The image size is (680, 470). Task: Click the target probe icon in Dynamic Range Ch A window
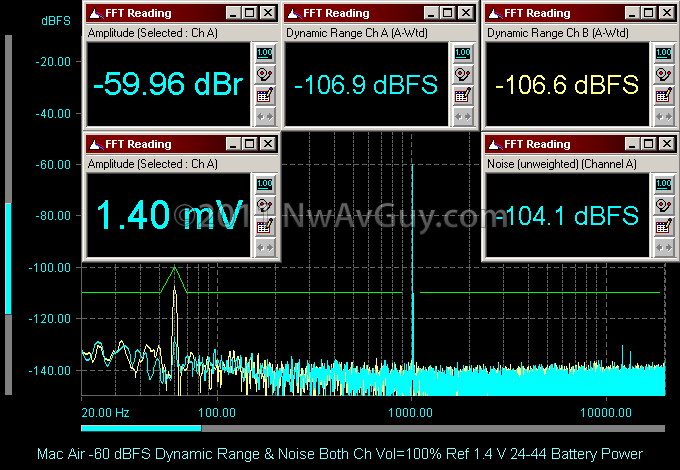click(462, 75)
